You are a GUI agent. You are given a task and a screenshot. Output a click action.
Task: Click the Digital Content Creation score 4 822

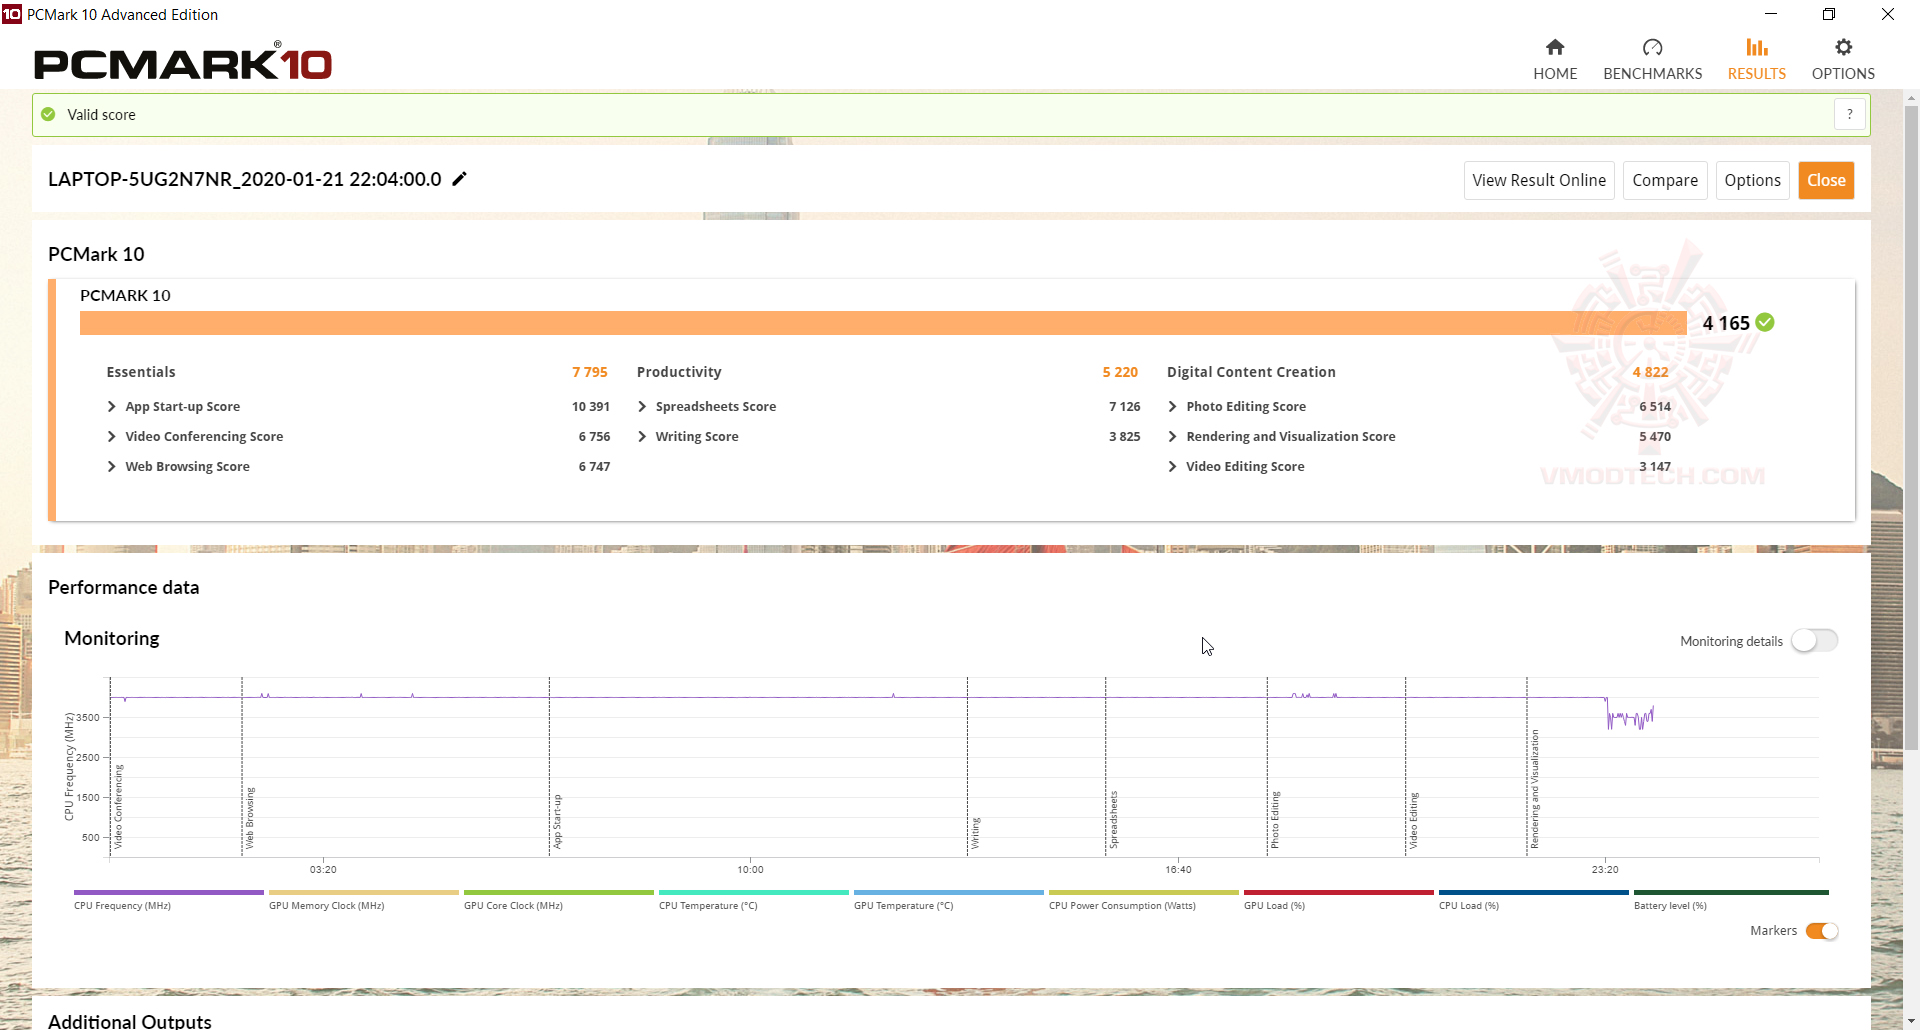1650,372
